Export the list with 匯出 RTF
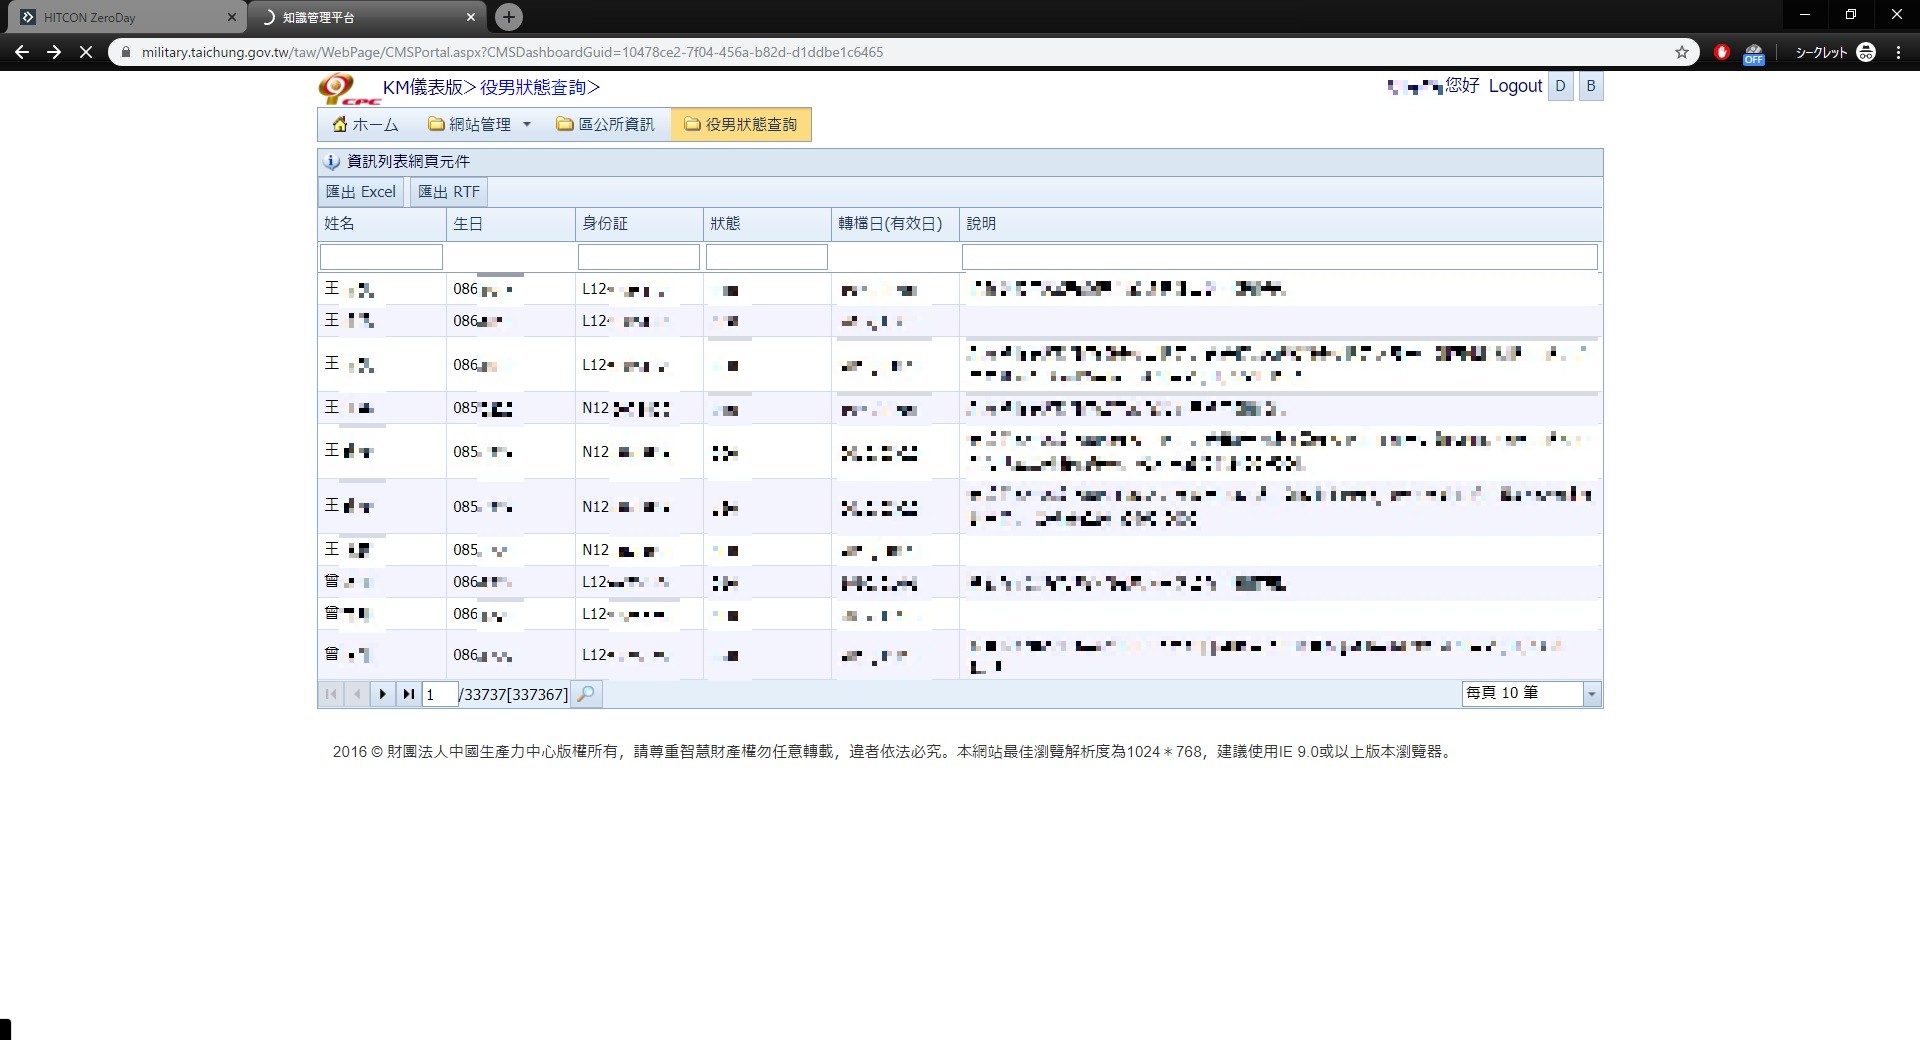Viewport: 1920px width, 1040px height. 449,192
